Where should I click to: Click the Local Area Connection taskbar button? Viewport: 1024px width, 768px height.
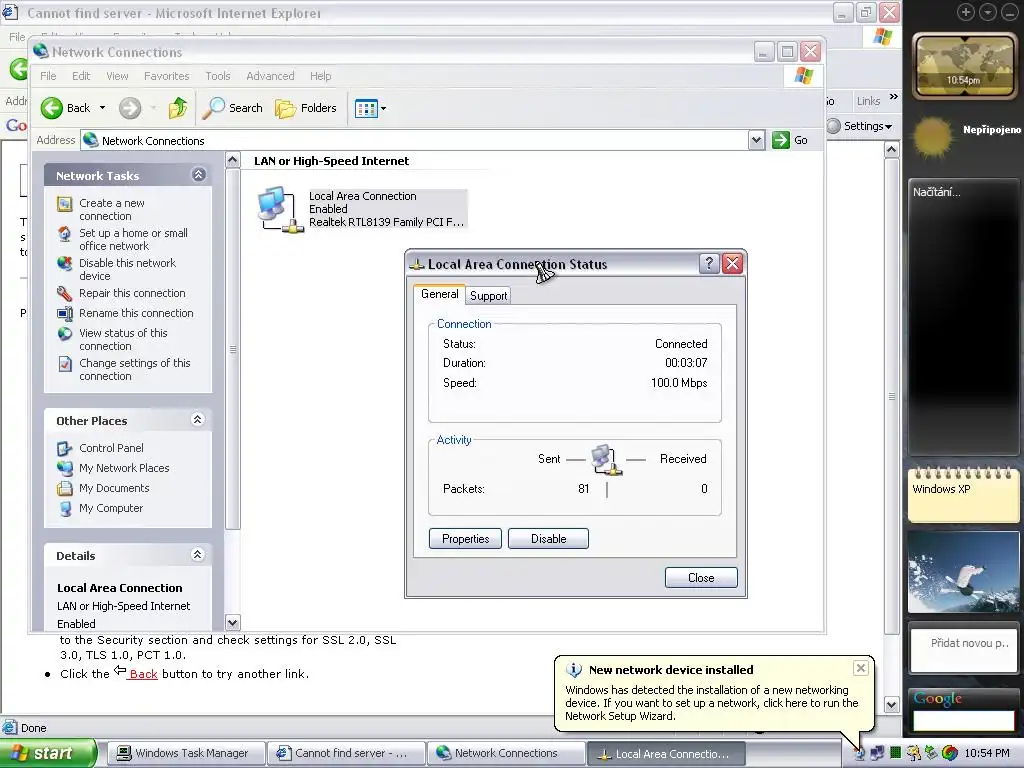[665, 753]
